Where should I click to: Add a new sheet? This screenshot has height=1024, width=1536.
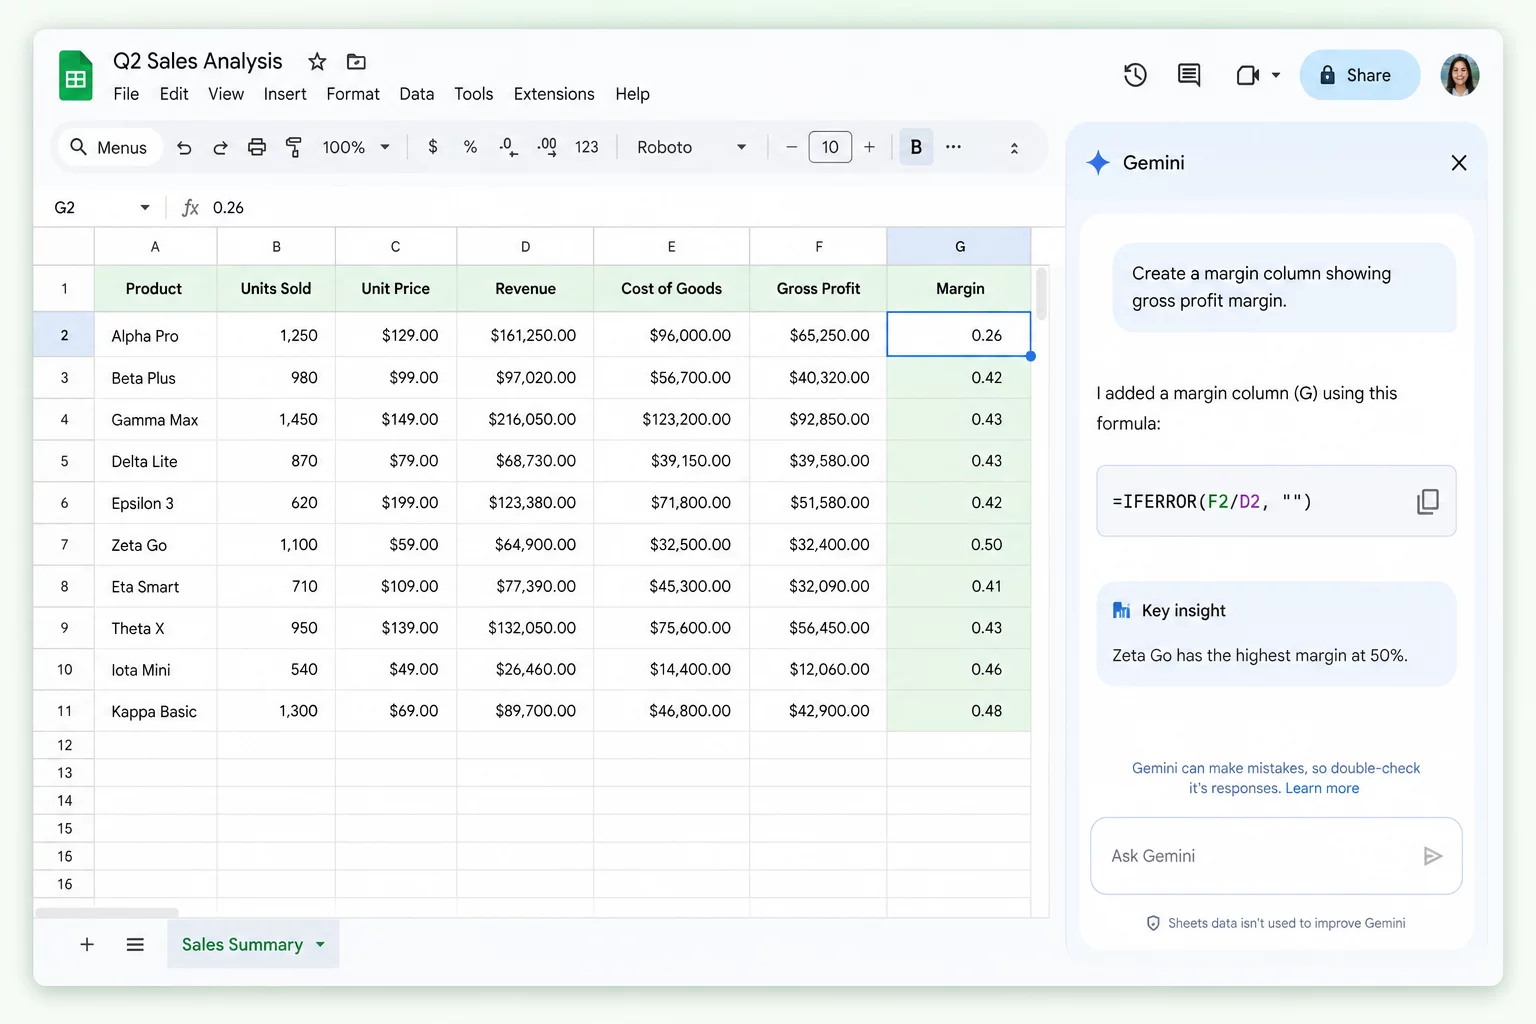(87, 944)
